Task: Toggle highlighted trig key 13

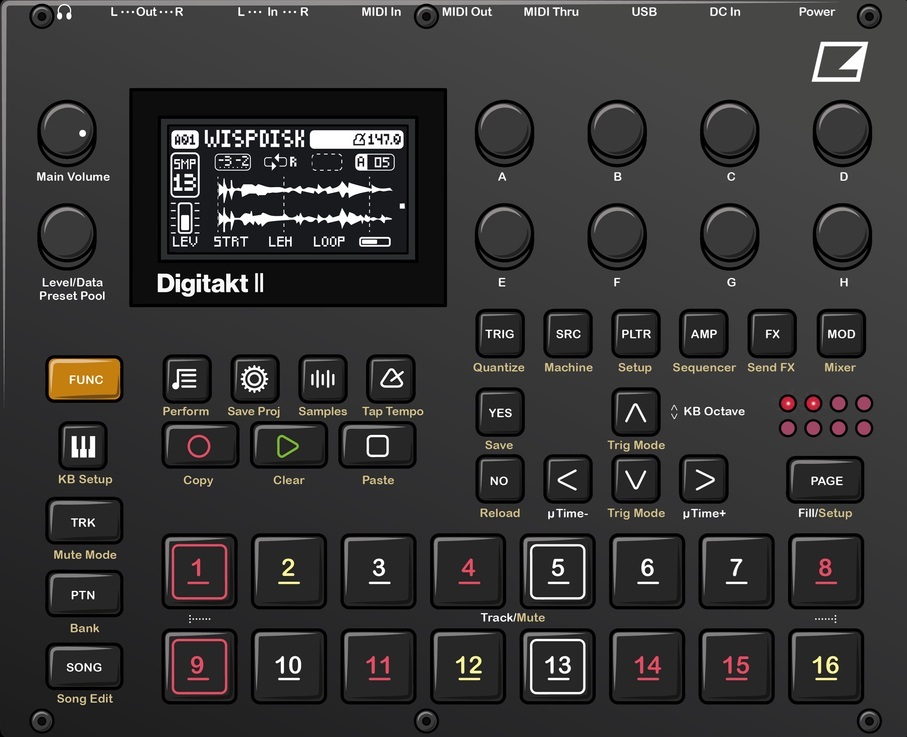Action: [x=558, y=666]
